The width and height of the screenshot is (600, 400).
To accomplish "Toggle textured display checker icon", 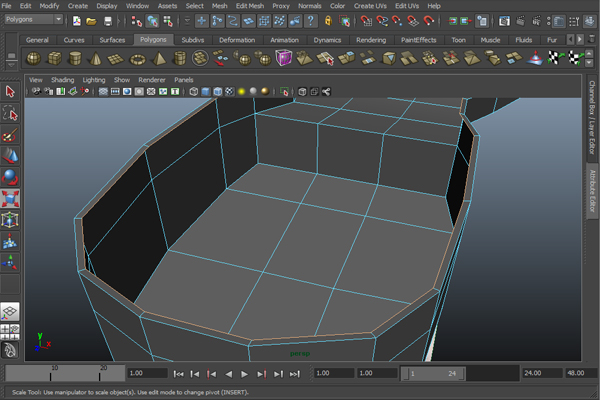I will [229, 91].
